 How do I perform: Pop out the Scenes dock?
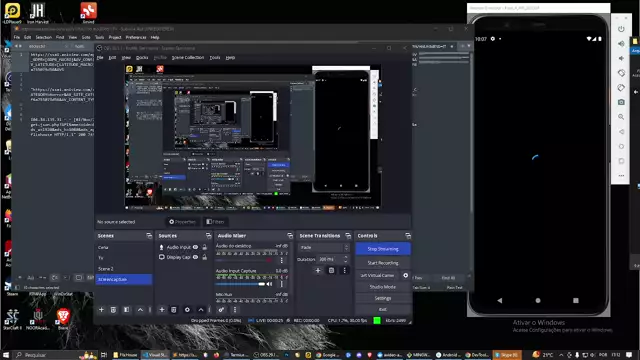click(149, 236)
